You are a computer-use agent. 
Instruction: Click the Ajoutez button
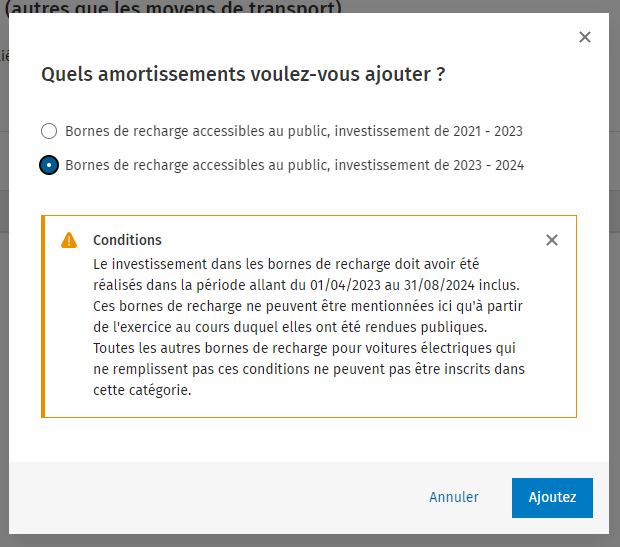pos(552,498)
